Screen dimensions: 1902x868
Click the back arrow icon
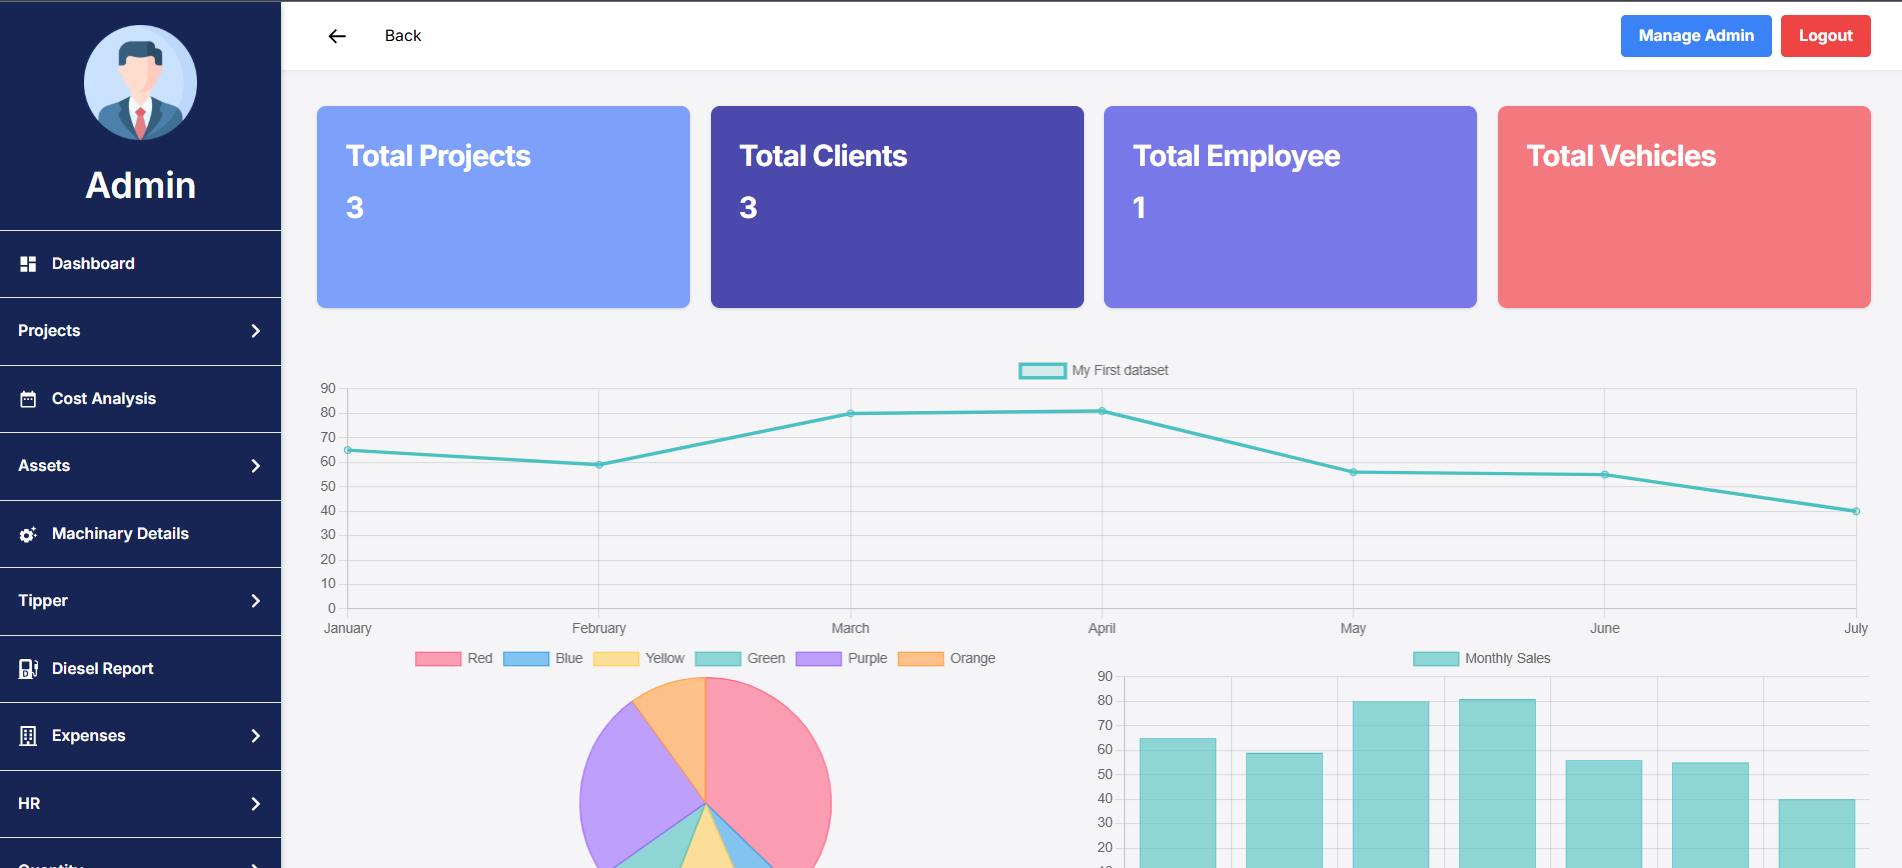[337, 36]
